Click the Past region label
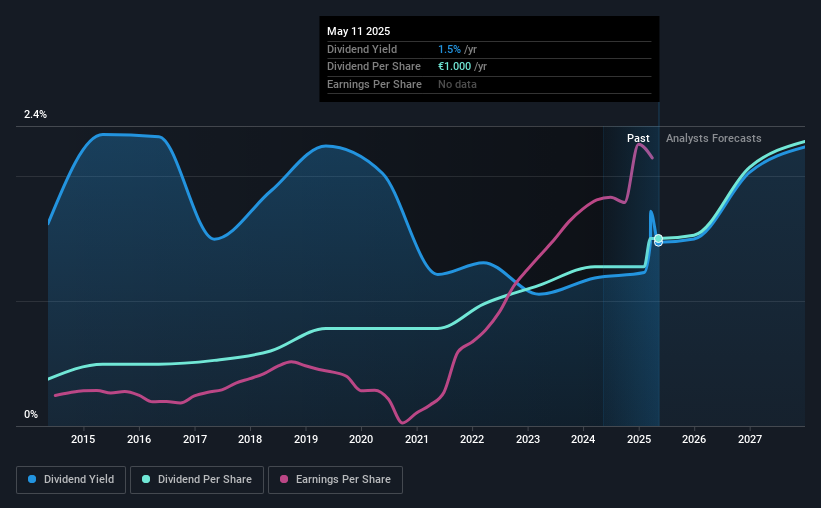This screenshot has width=821, height=508. (x=638, y=138)
